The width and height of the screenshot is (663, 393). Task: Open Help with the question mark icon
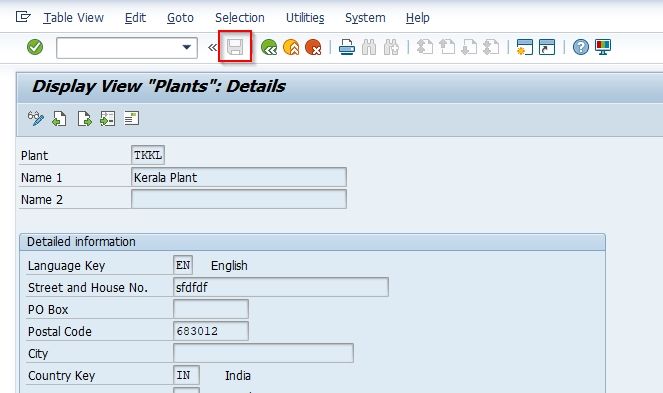click(581, 47)
